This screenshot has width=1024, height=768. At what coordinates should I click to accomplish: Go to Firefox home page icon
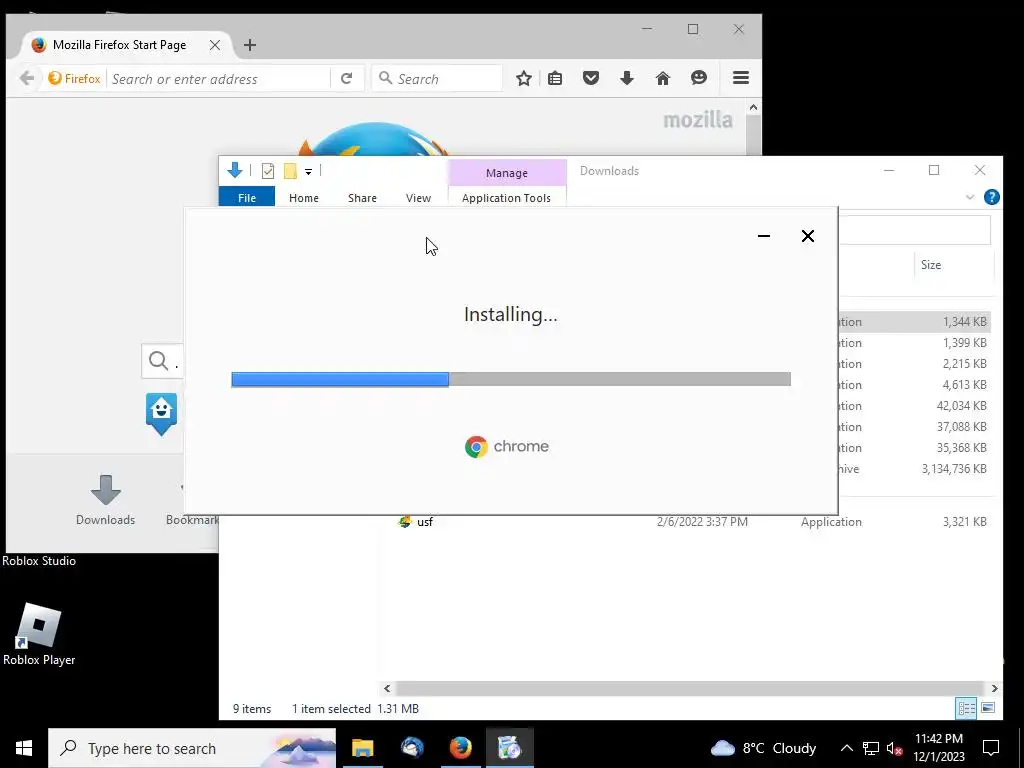tap(663, 79)
